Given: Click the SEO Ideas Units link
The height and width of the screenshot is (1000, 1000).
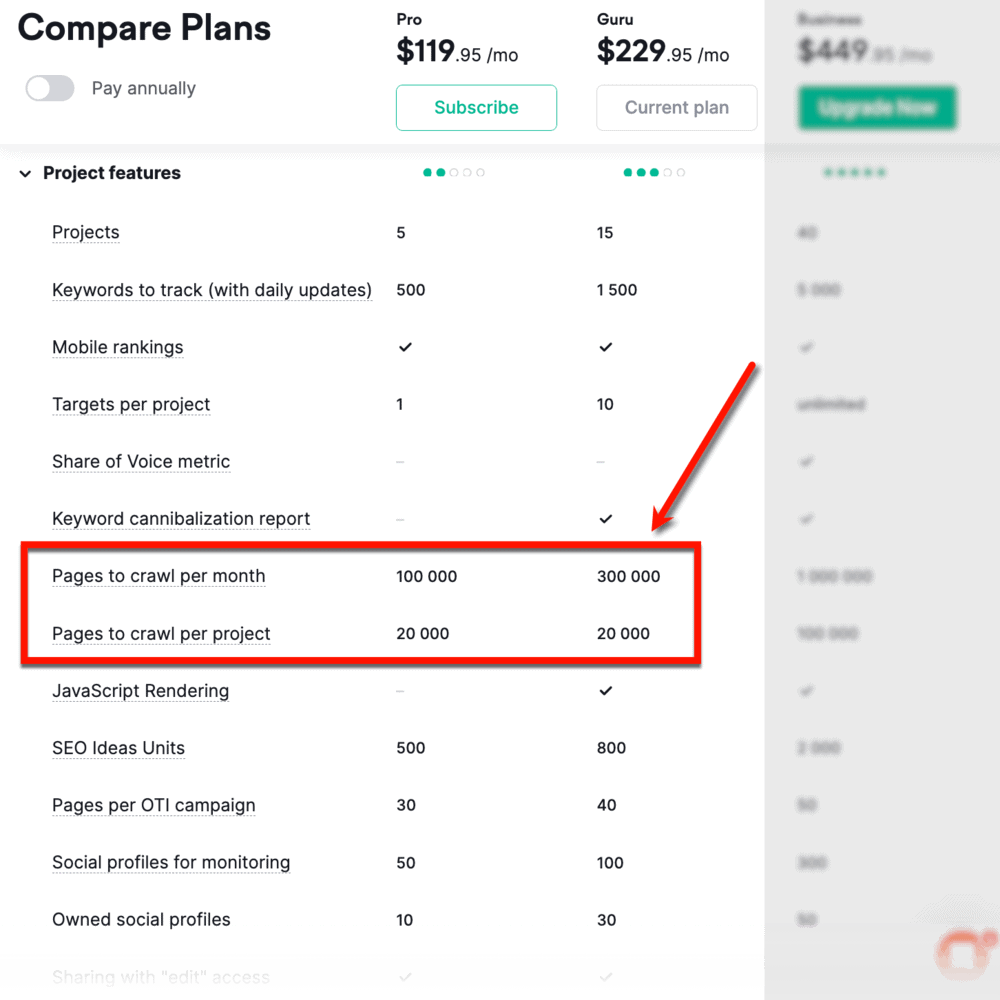Looking at the screenshot, I should 118,748.
